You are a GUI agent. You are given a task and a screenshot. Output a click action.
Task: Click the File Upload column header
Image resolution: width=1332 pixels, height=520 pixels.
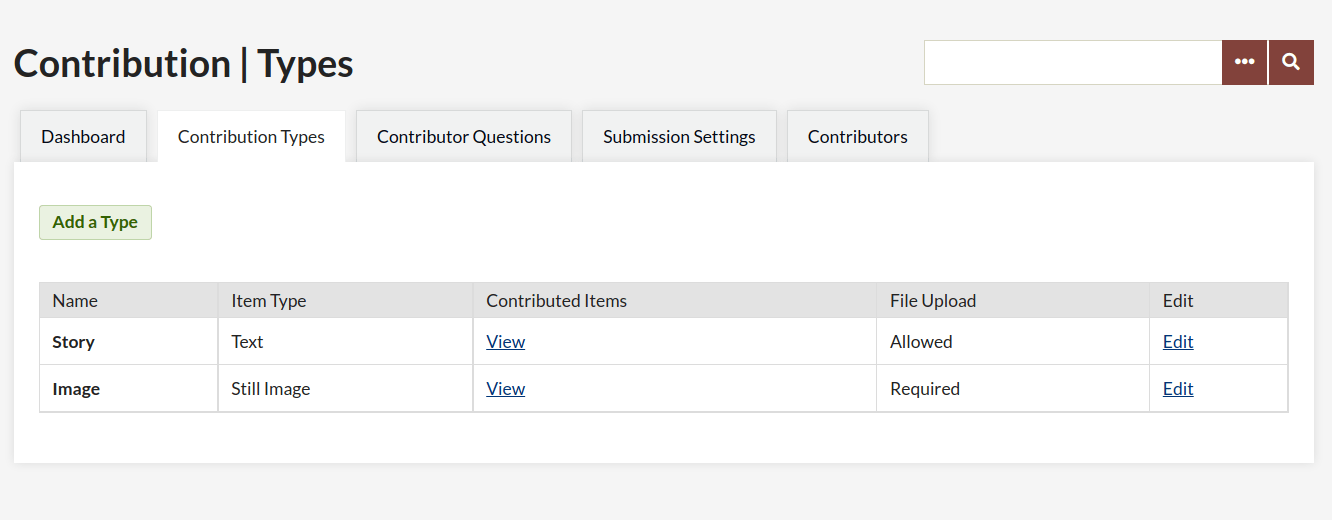[932, 301]
